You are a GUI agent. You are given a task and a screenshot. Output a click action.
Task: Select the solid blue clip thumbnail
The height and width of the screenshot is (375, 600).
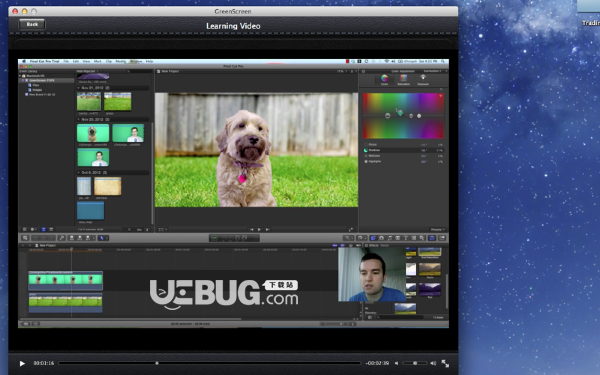pyautogui.click(x=91, y=210)
